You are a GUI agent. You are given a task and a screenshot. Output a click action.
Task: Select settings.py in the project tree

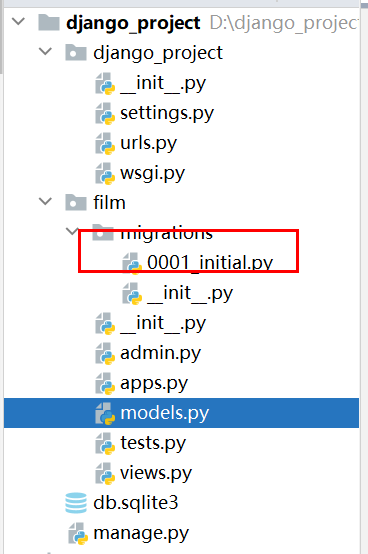pyautogui.click(x=167, y=113)
